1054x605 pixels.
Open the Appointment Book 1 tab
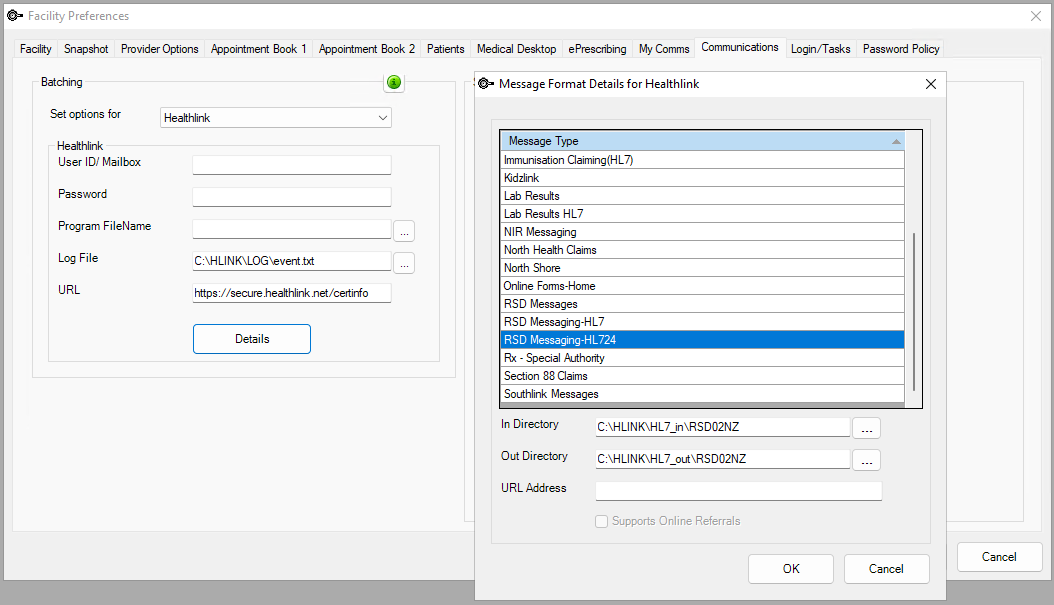click(x=259, y=49)
